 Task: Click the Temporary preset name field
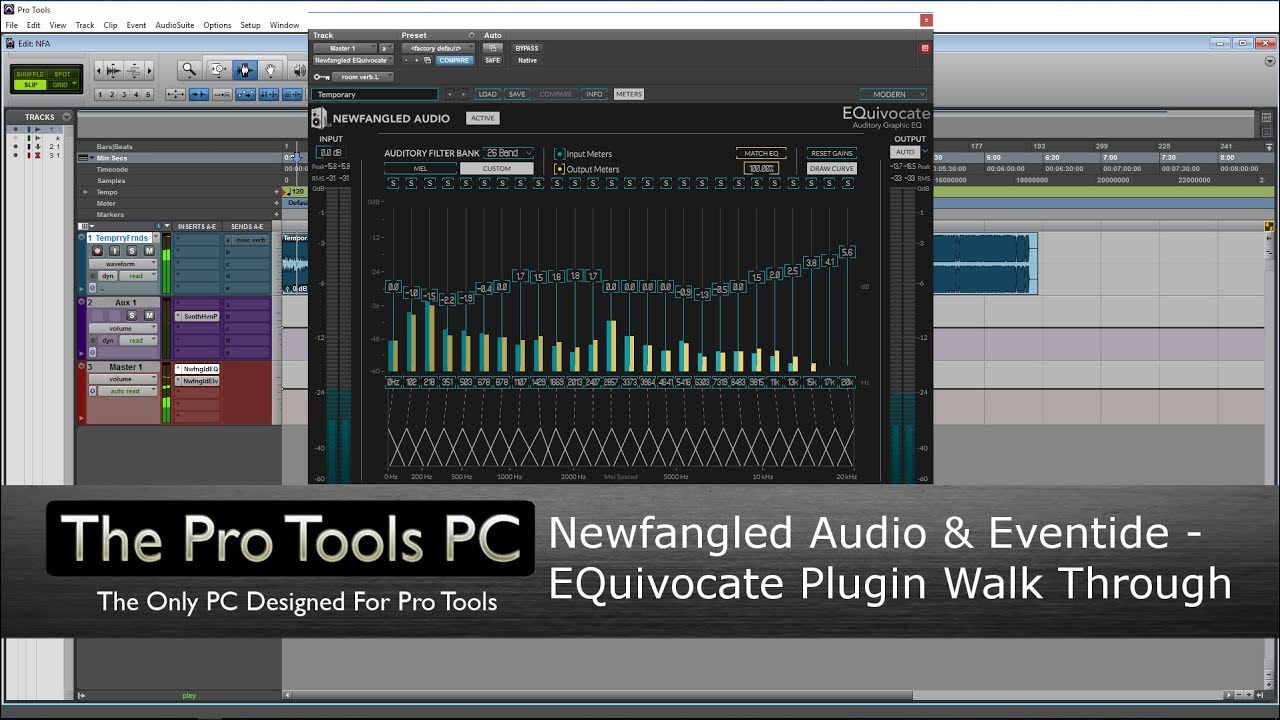[374, 94]
